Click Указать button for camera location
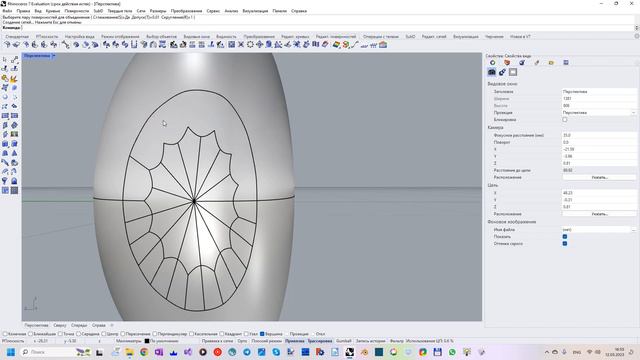The height and width of the screenshot is (360, 640). [x=599, y=178]
